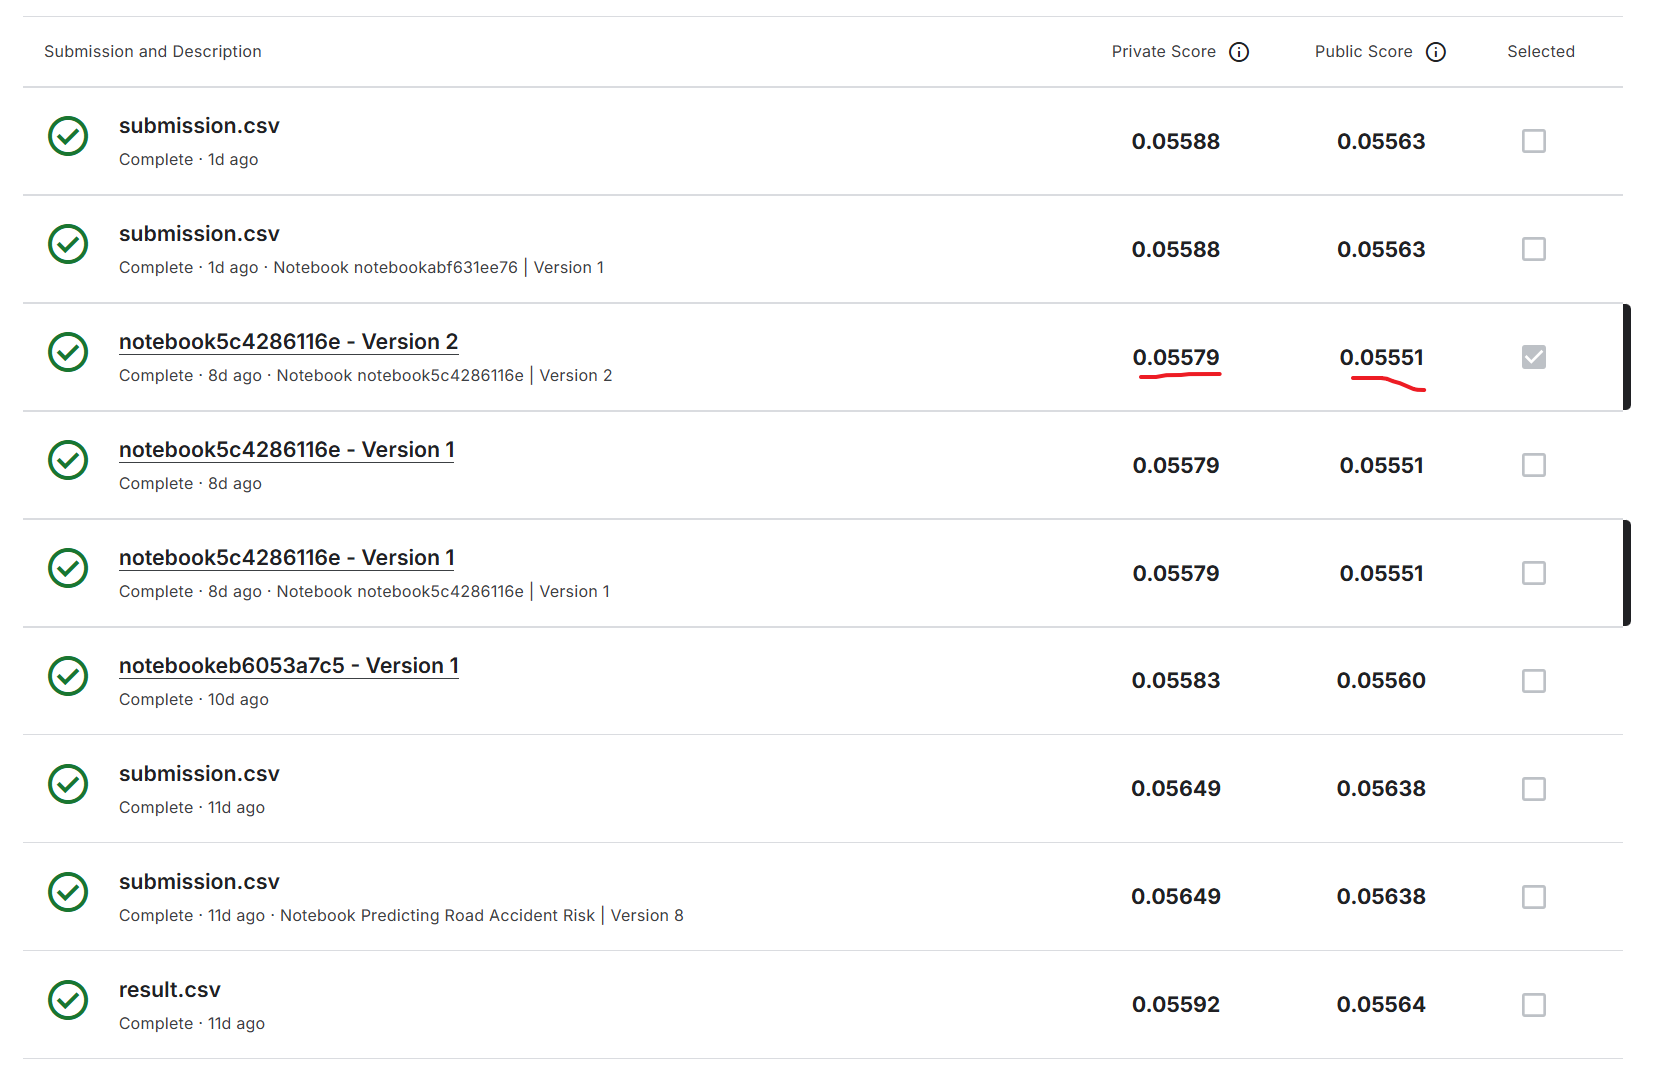Tick the checkbox for notebookeb6053a7c5 Version 1

(1533, 681)
